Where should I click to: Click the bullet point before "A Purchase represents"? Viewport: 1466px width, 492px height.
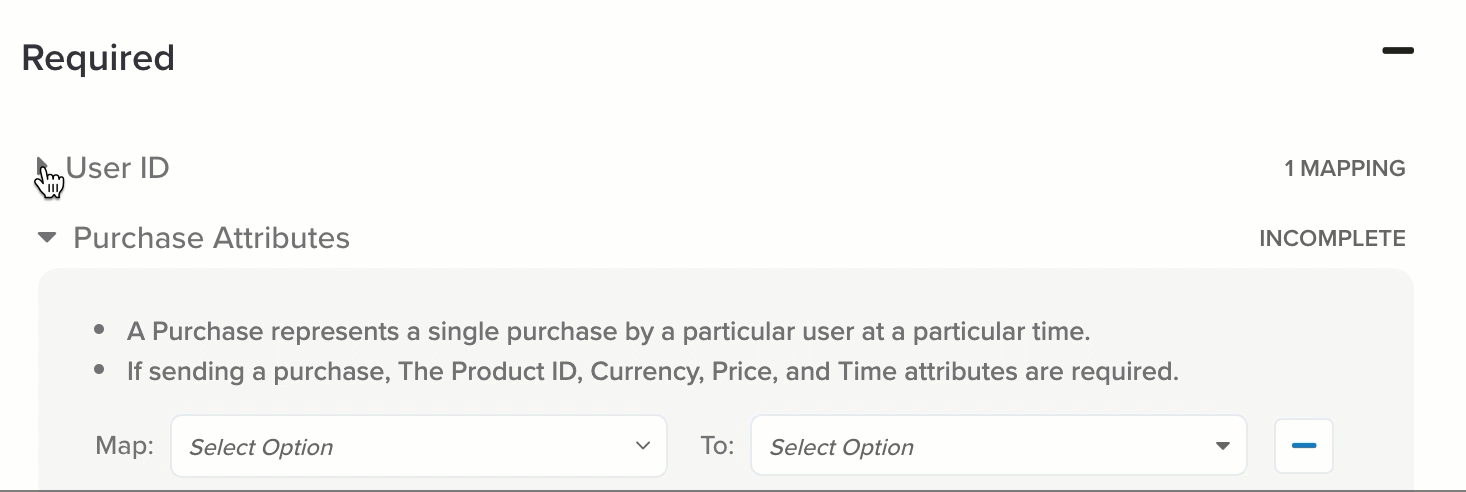pyautogui.click(x=99, y=329)
